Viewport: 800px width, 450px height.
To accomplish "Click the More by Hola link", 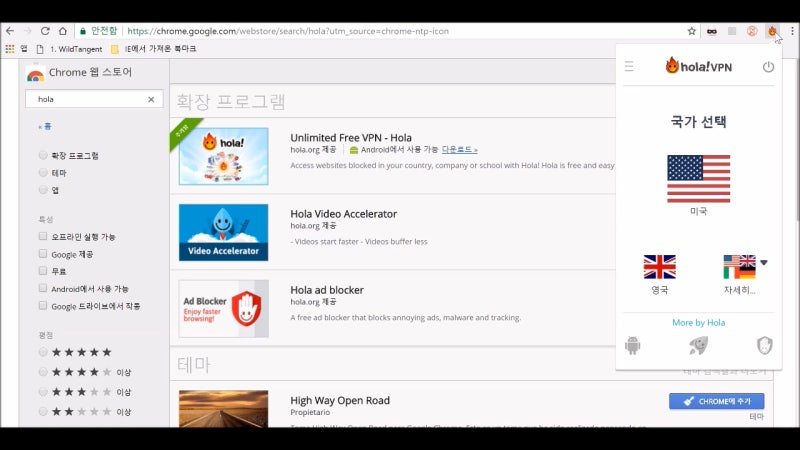I will click(x=698, y=322).
